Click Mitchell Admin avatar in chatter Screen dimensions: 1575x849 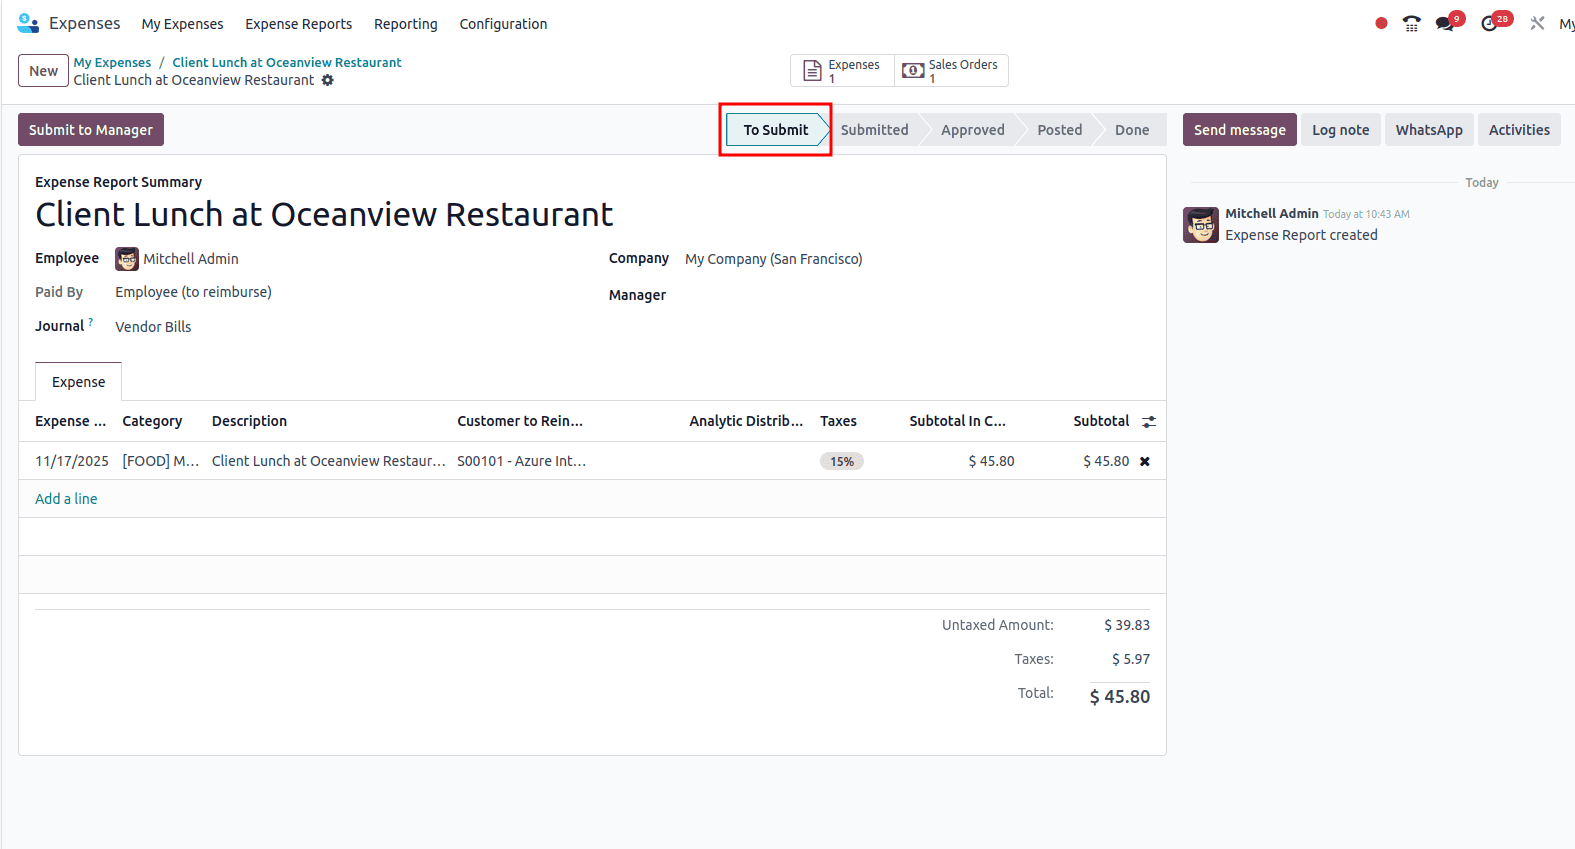[x=1201, y=225]
